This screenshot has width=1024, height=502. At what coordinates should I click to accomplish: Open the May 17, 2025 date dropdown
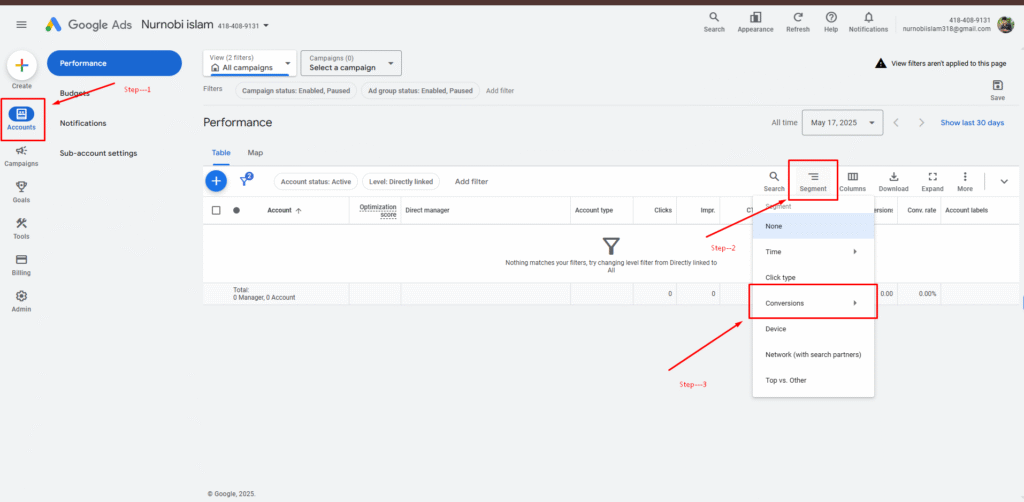(x=846, y=123)
